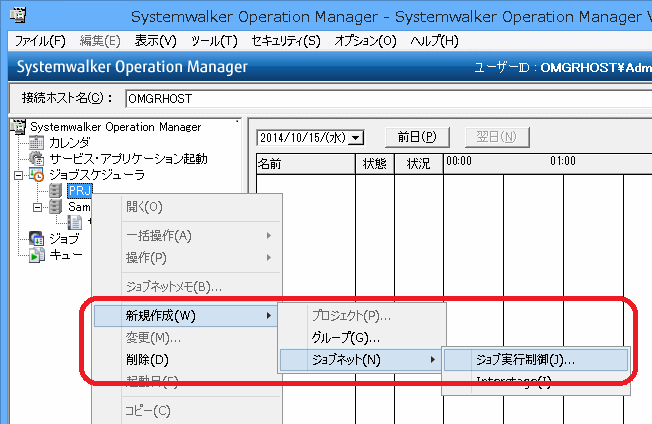Click the 状況 column header

419,164
